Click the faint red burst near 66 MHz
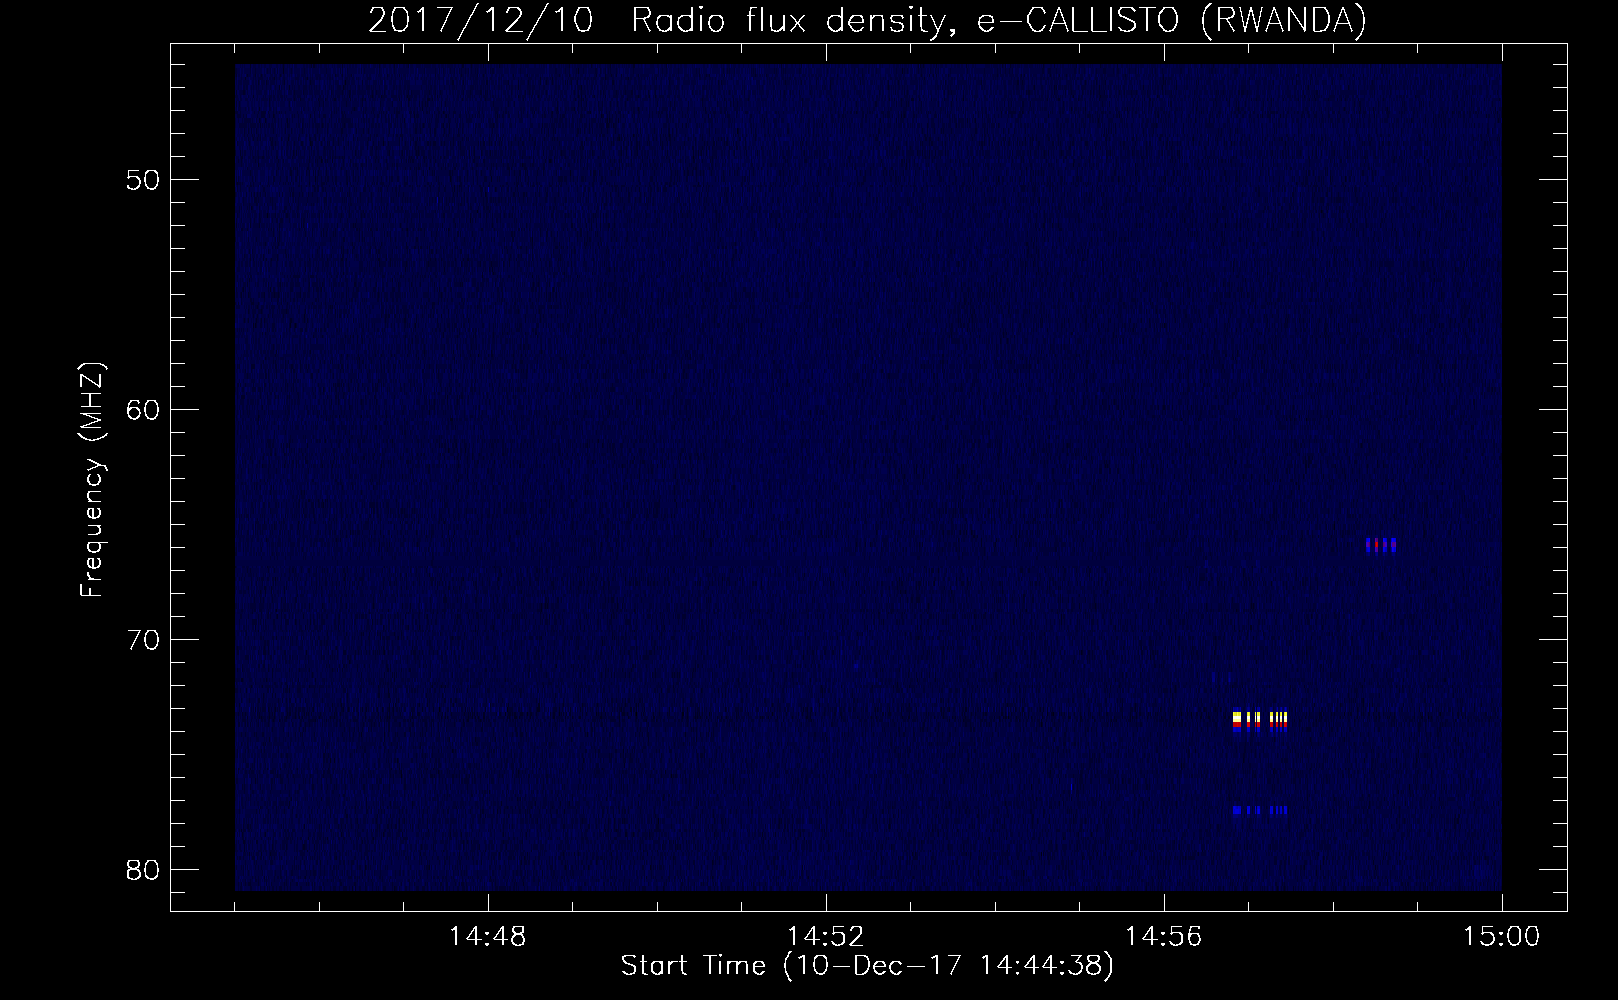Screen dimensions: 1618x1000 coord(1380,545)
